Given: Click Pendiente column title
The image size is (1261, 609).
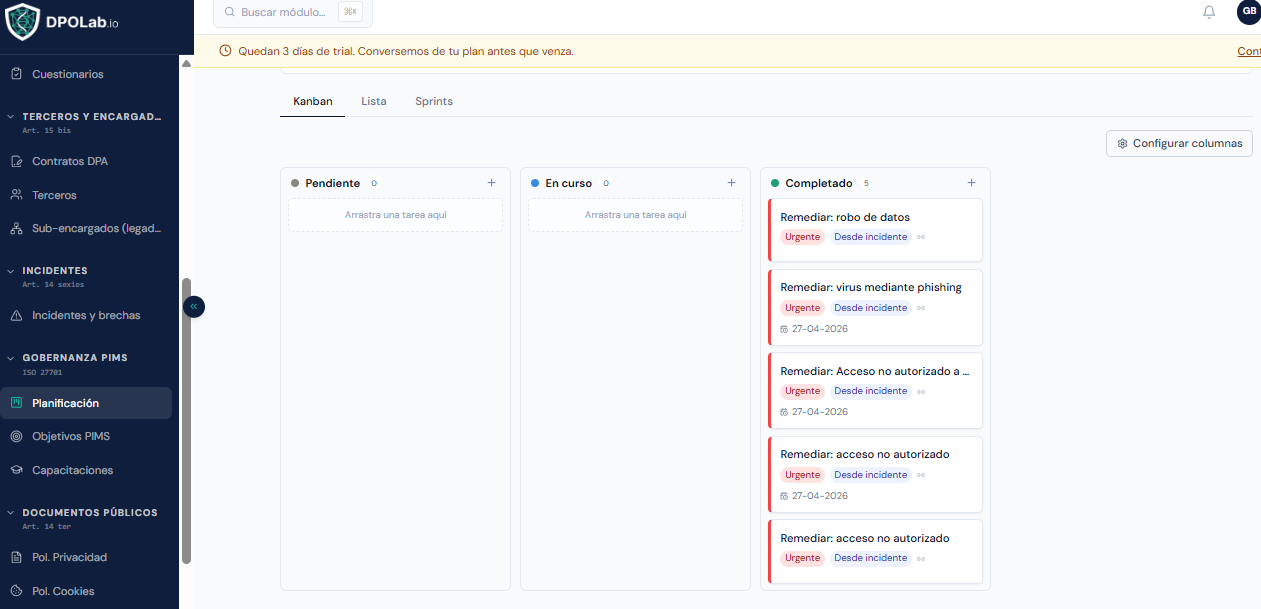Looking at the screenshot, I should (333, 183).
